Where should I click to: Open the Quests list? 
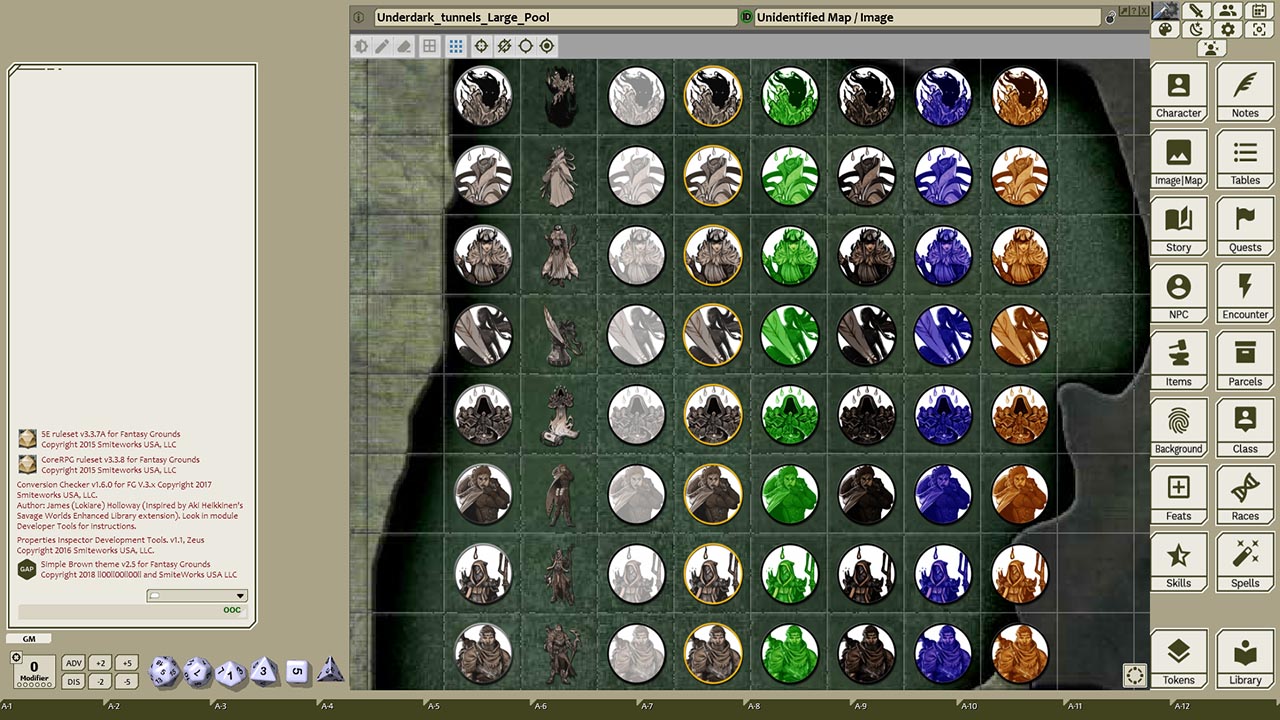[1245, 227]
